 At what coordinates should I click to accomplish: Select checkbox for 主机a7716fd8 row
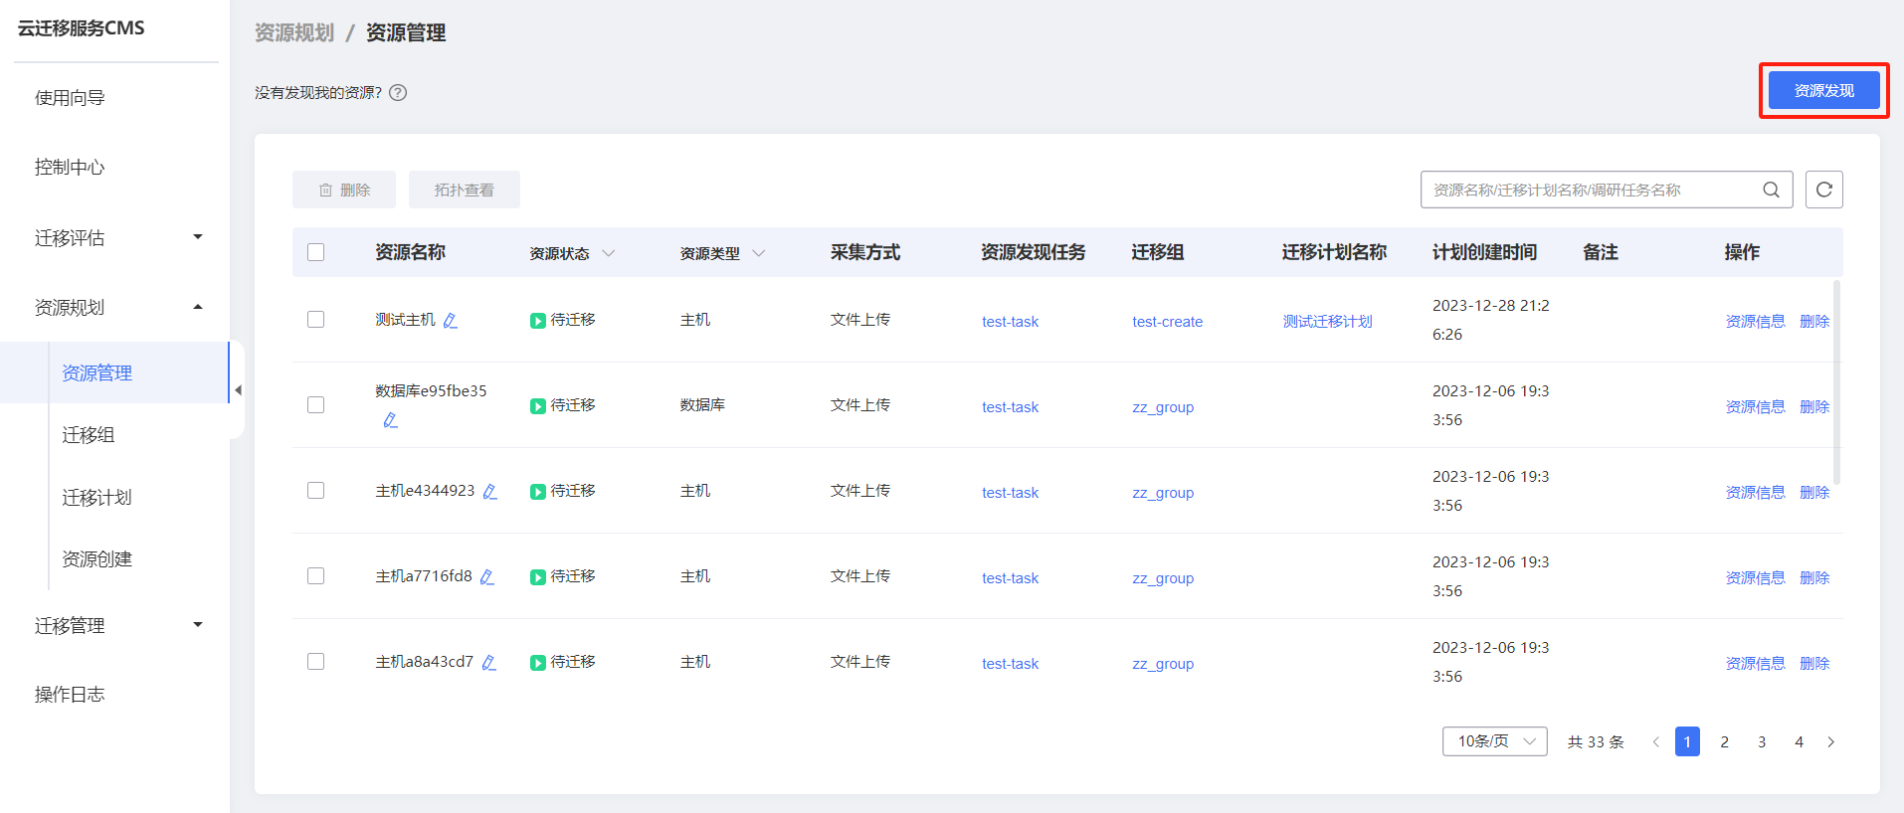tap(316, 576)
